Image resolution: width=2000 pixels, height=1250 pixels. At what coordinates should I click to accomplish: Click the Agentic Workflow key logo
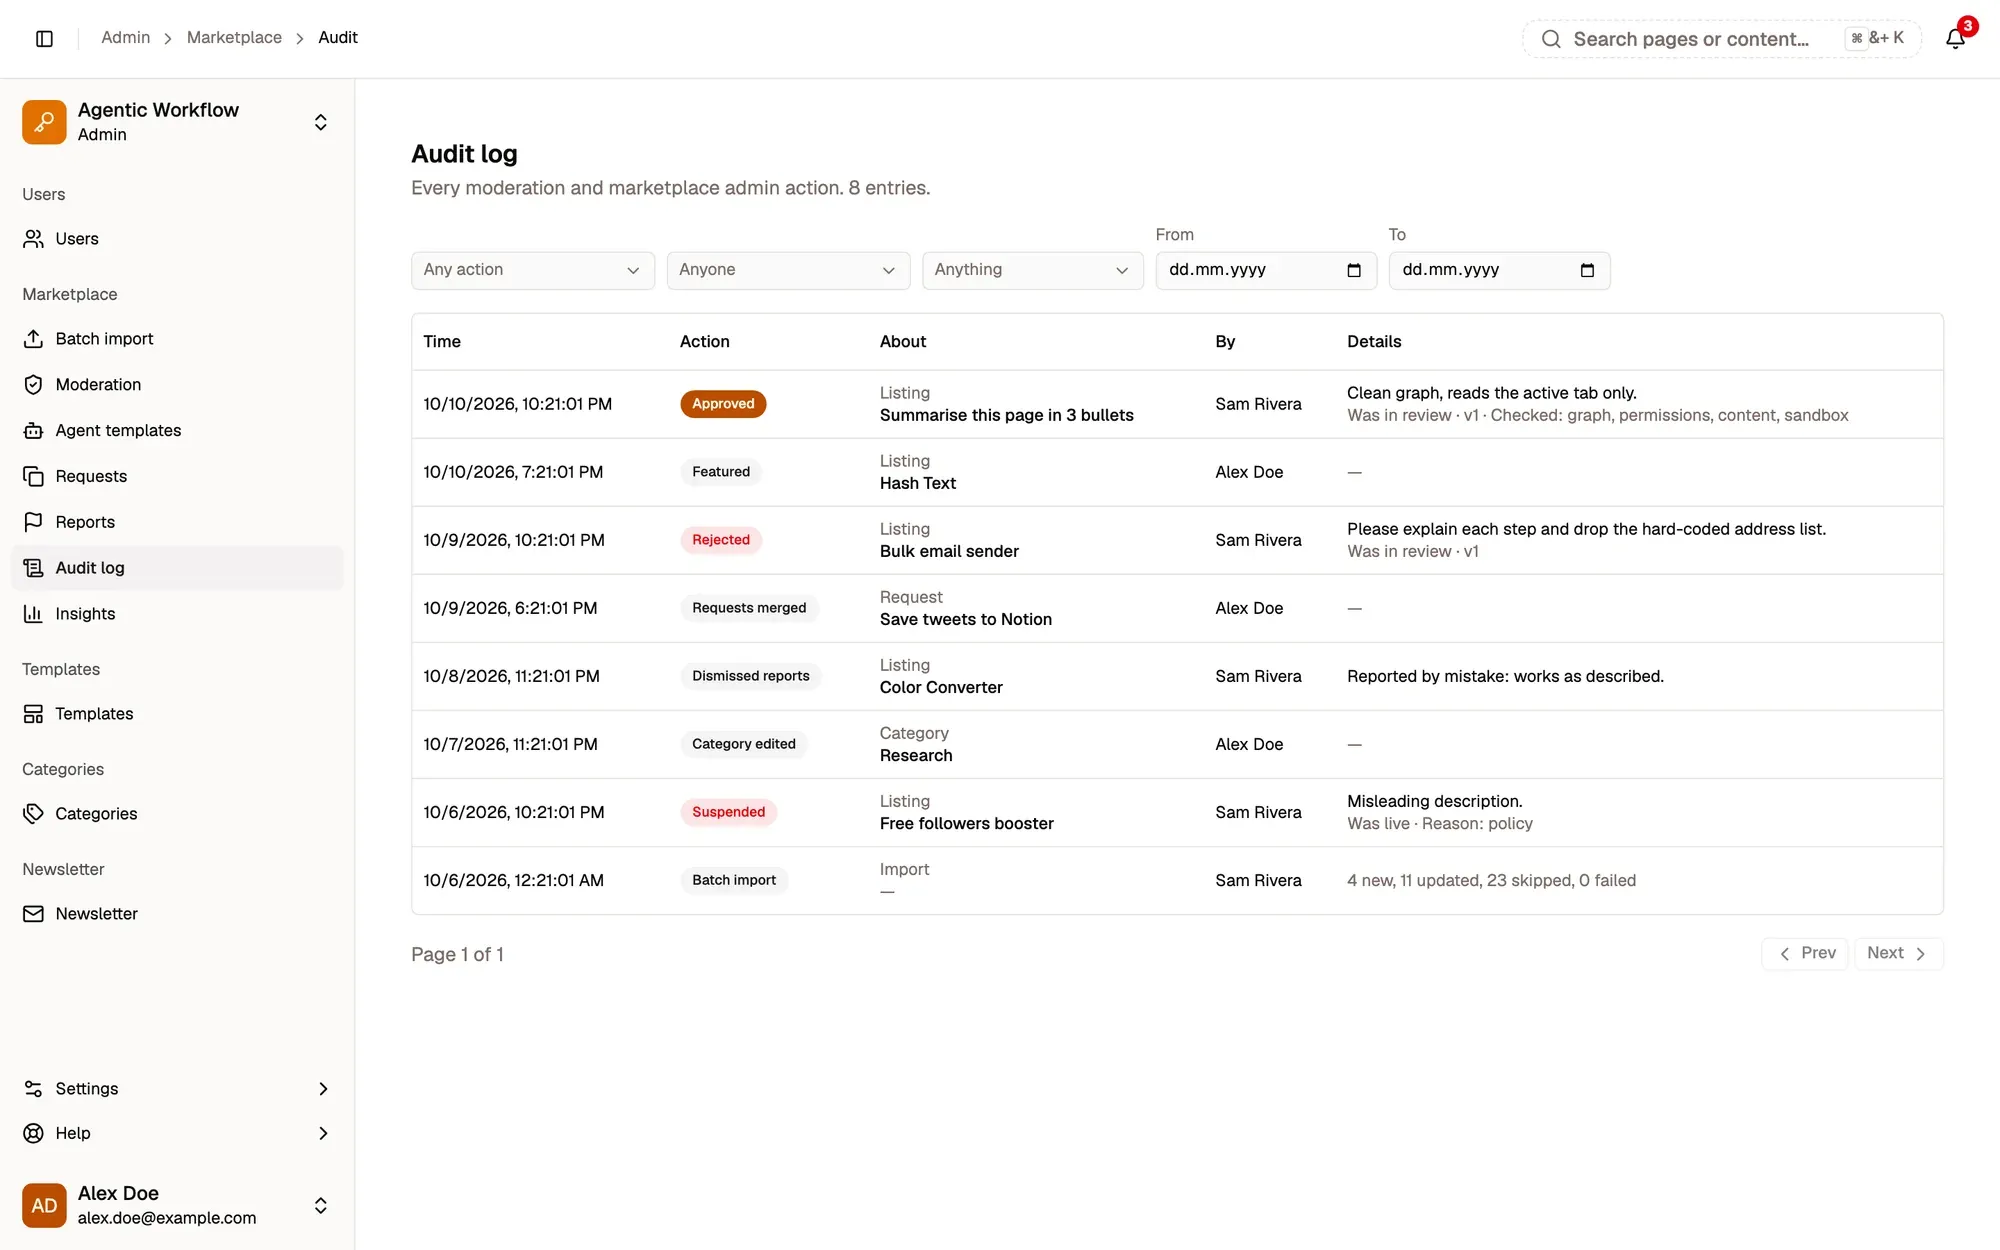click(44, 122)
